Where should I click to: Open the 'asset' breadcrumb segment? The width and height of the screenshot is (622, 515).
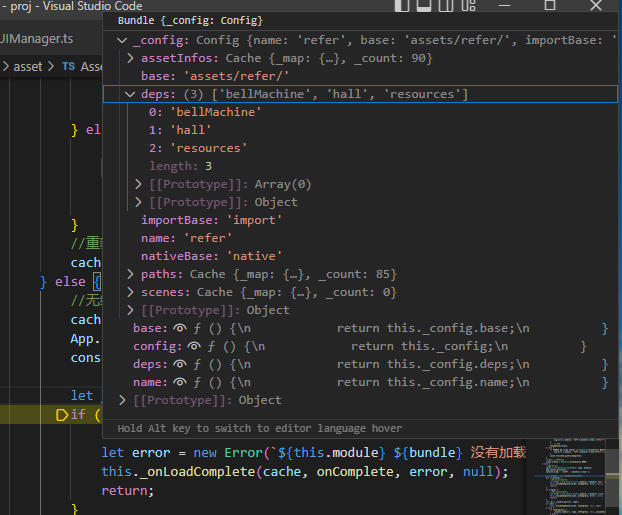click(27, 67)
